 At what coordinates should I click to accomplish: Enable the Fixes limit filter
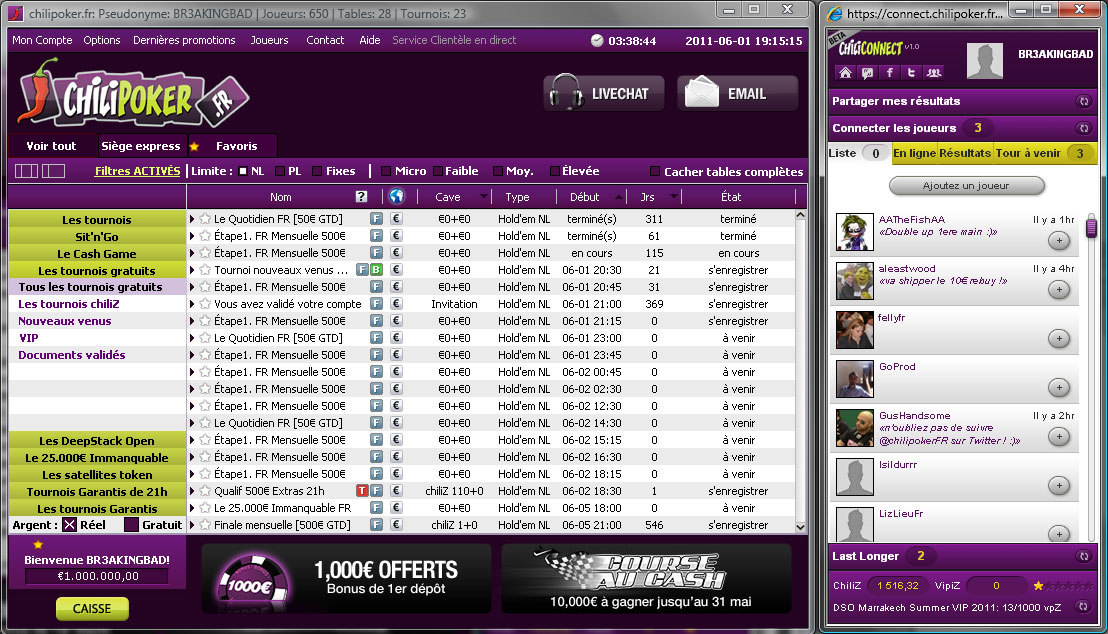(x=317, y=171)
